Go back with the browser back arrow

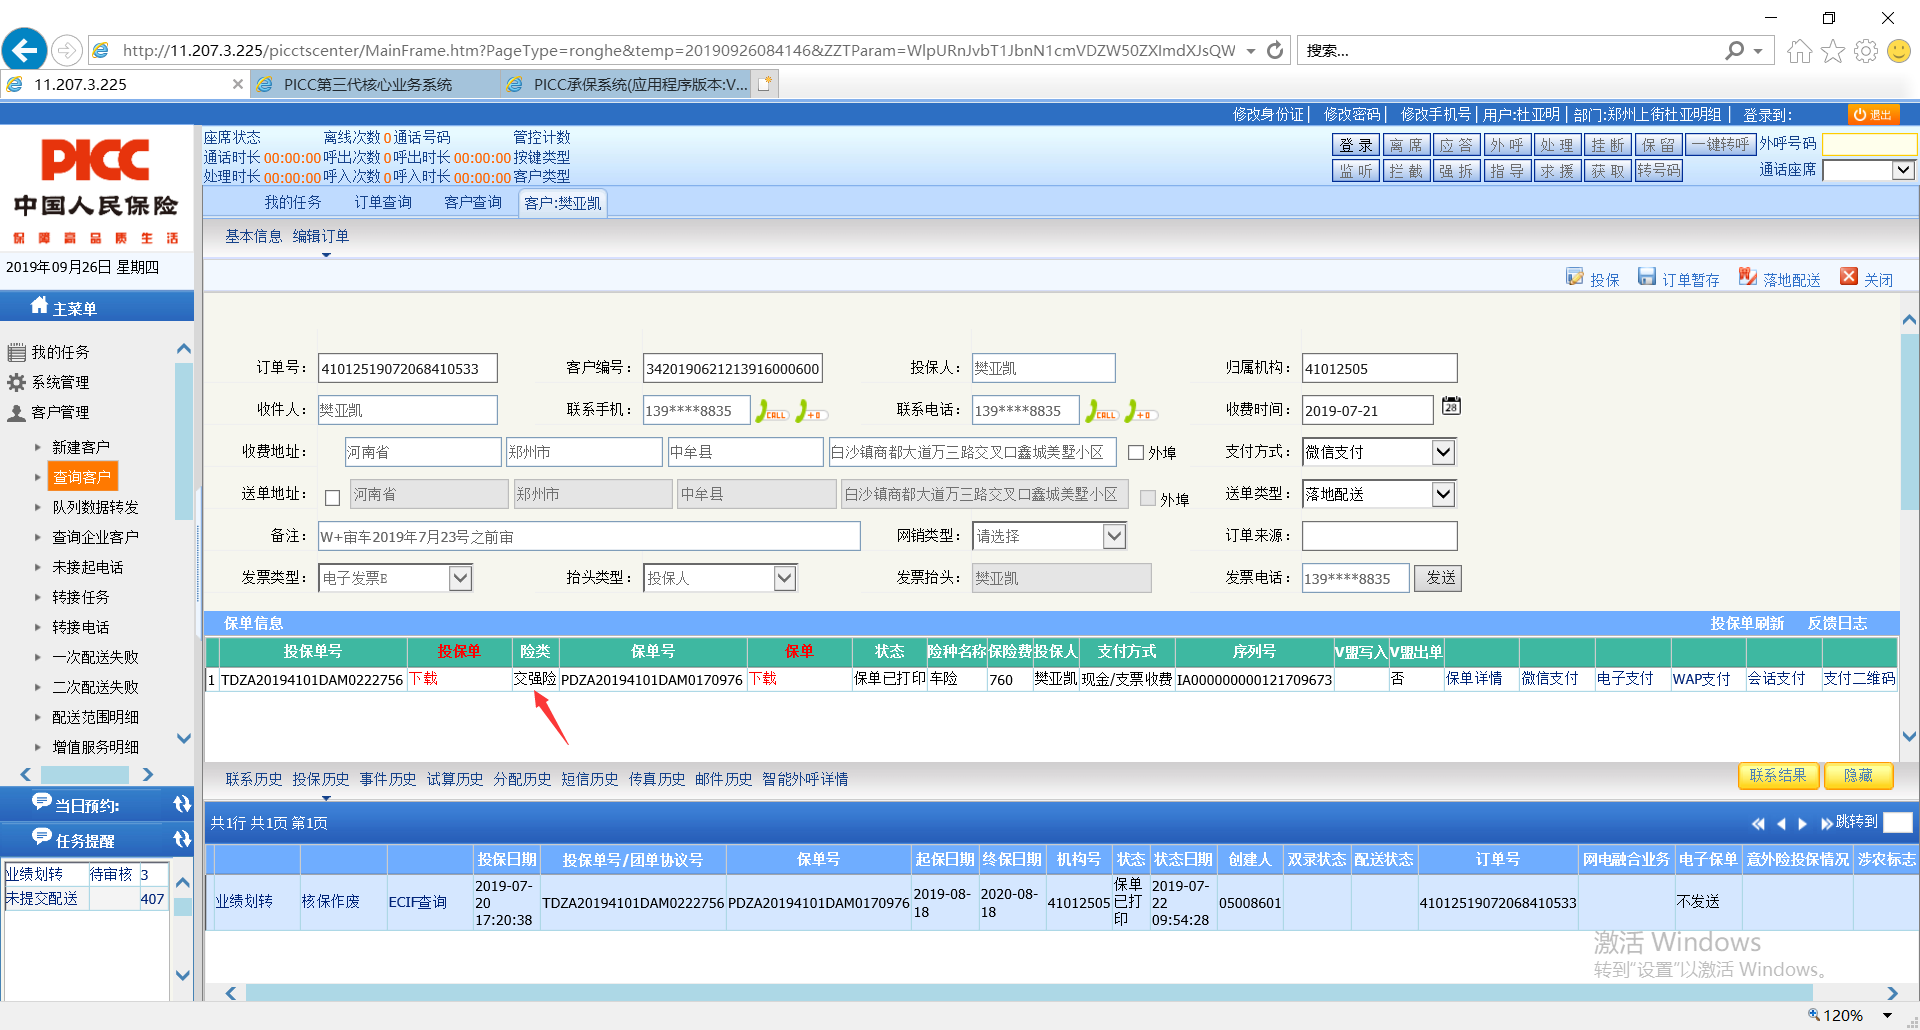[25, 50]
